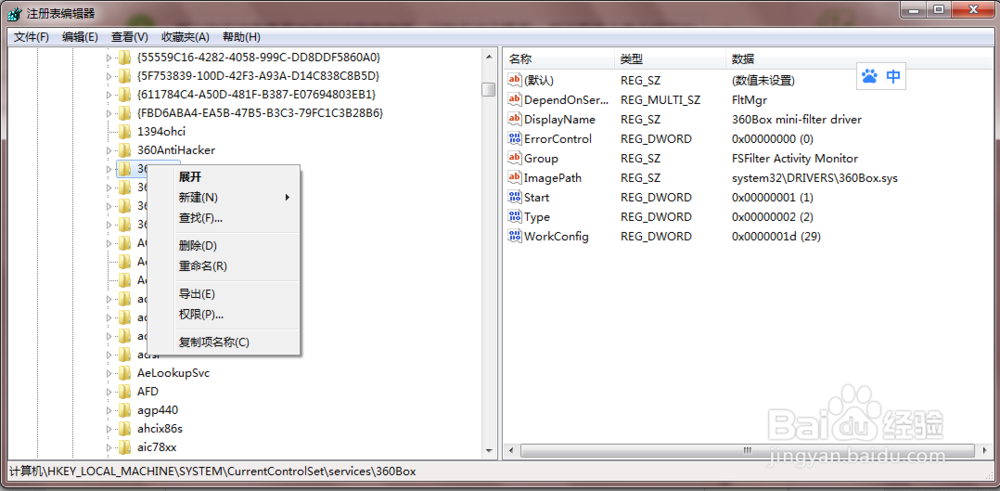
Task: Click the tree pane vertical scrollbar thumb
Action: tap(489, 90)
